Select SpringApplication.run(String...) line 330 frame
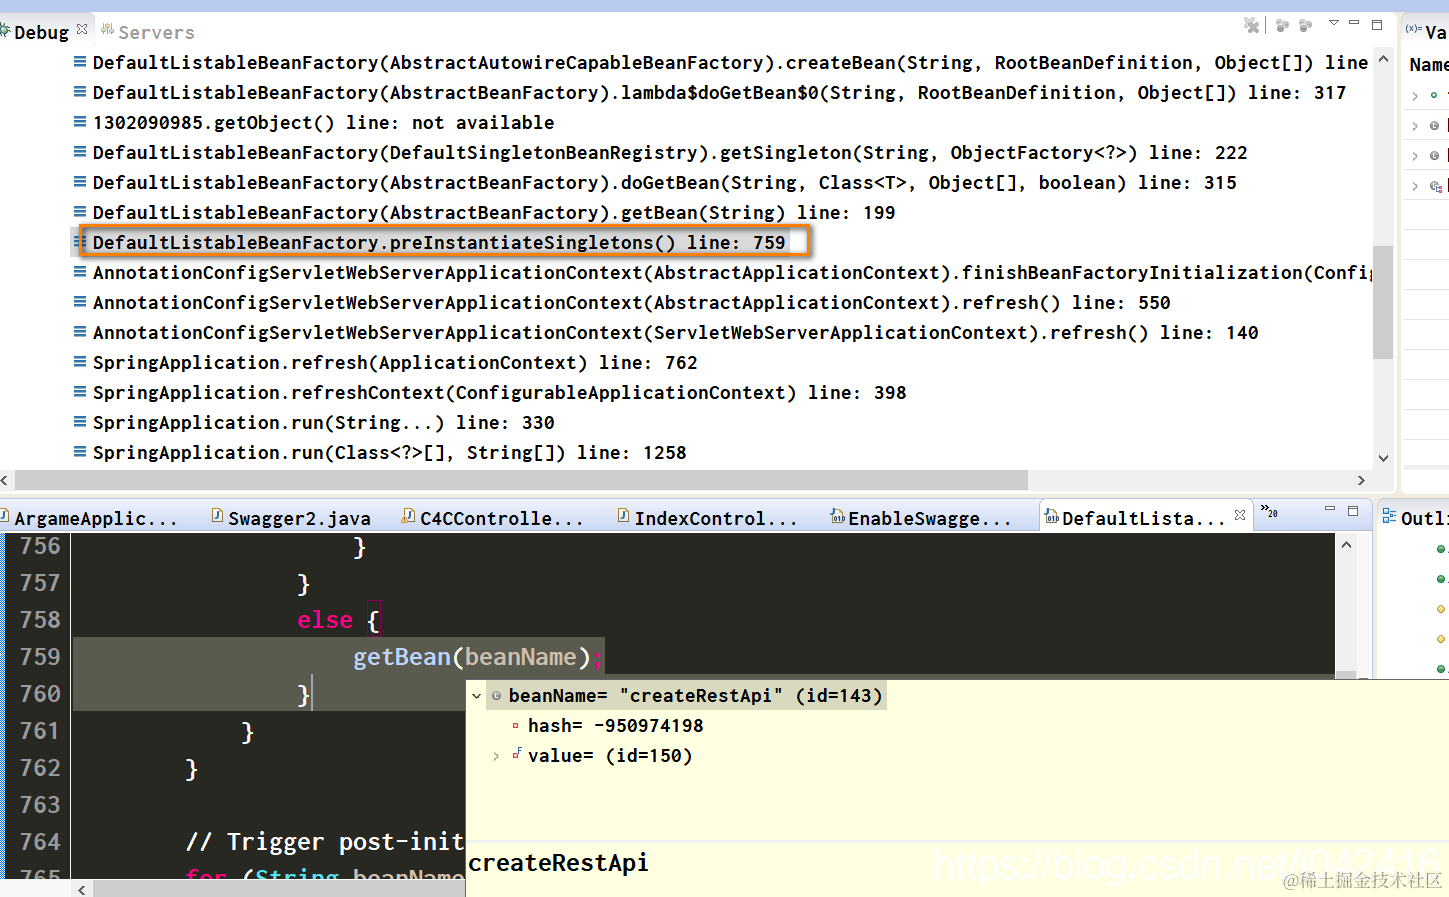1449x897 pixels. (323, 422)
